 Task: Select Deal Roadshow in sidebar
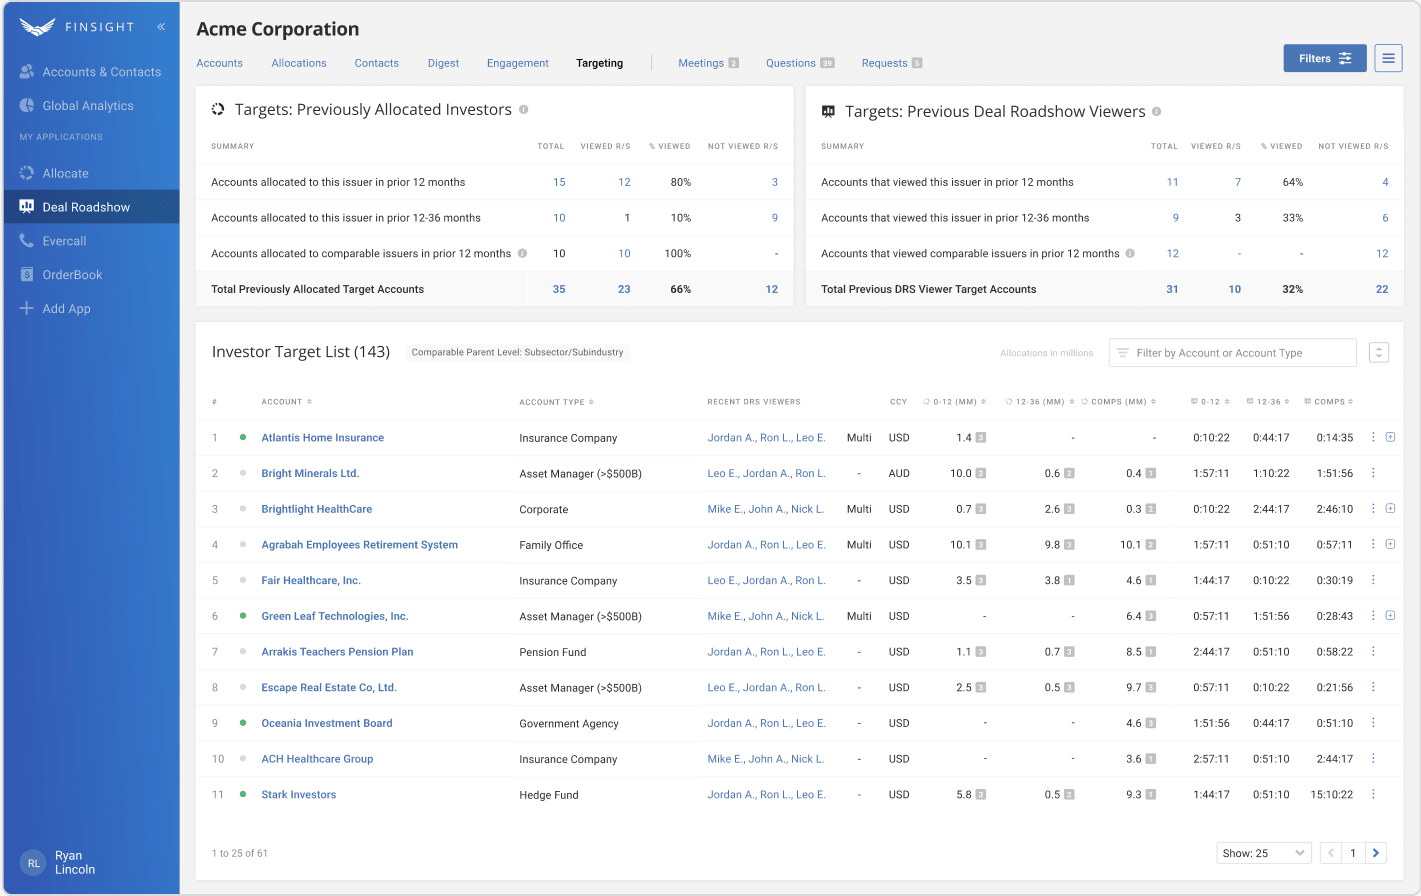click(x=90, y=207)
